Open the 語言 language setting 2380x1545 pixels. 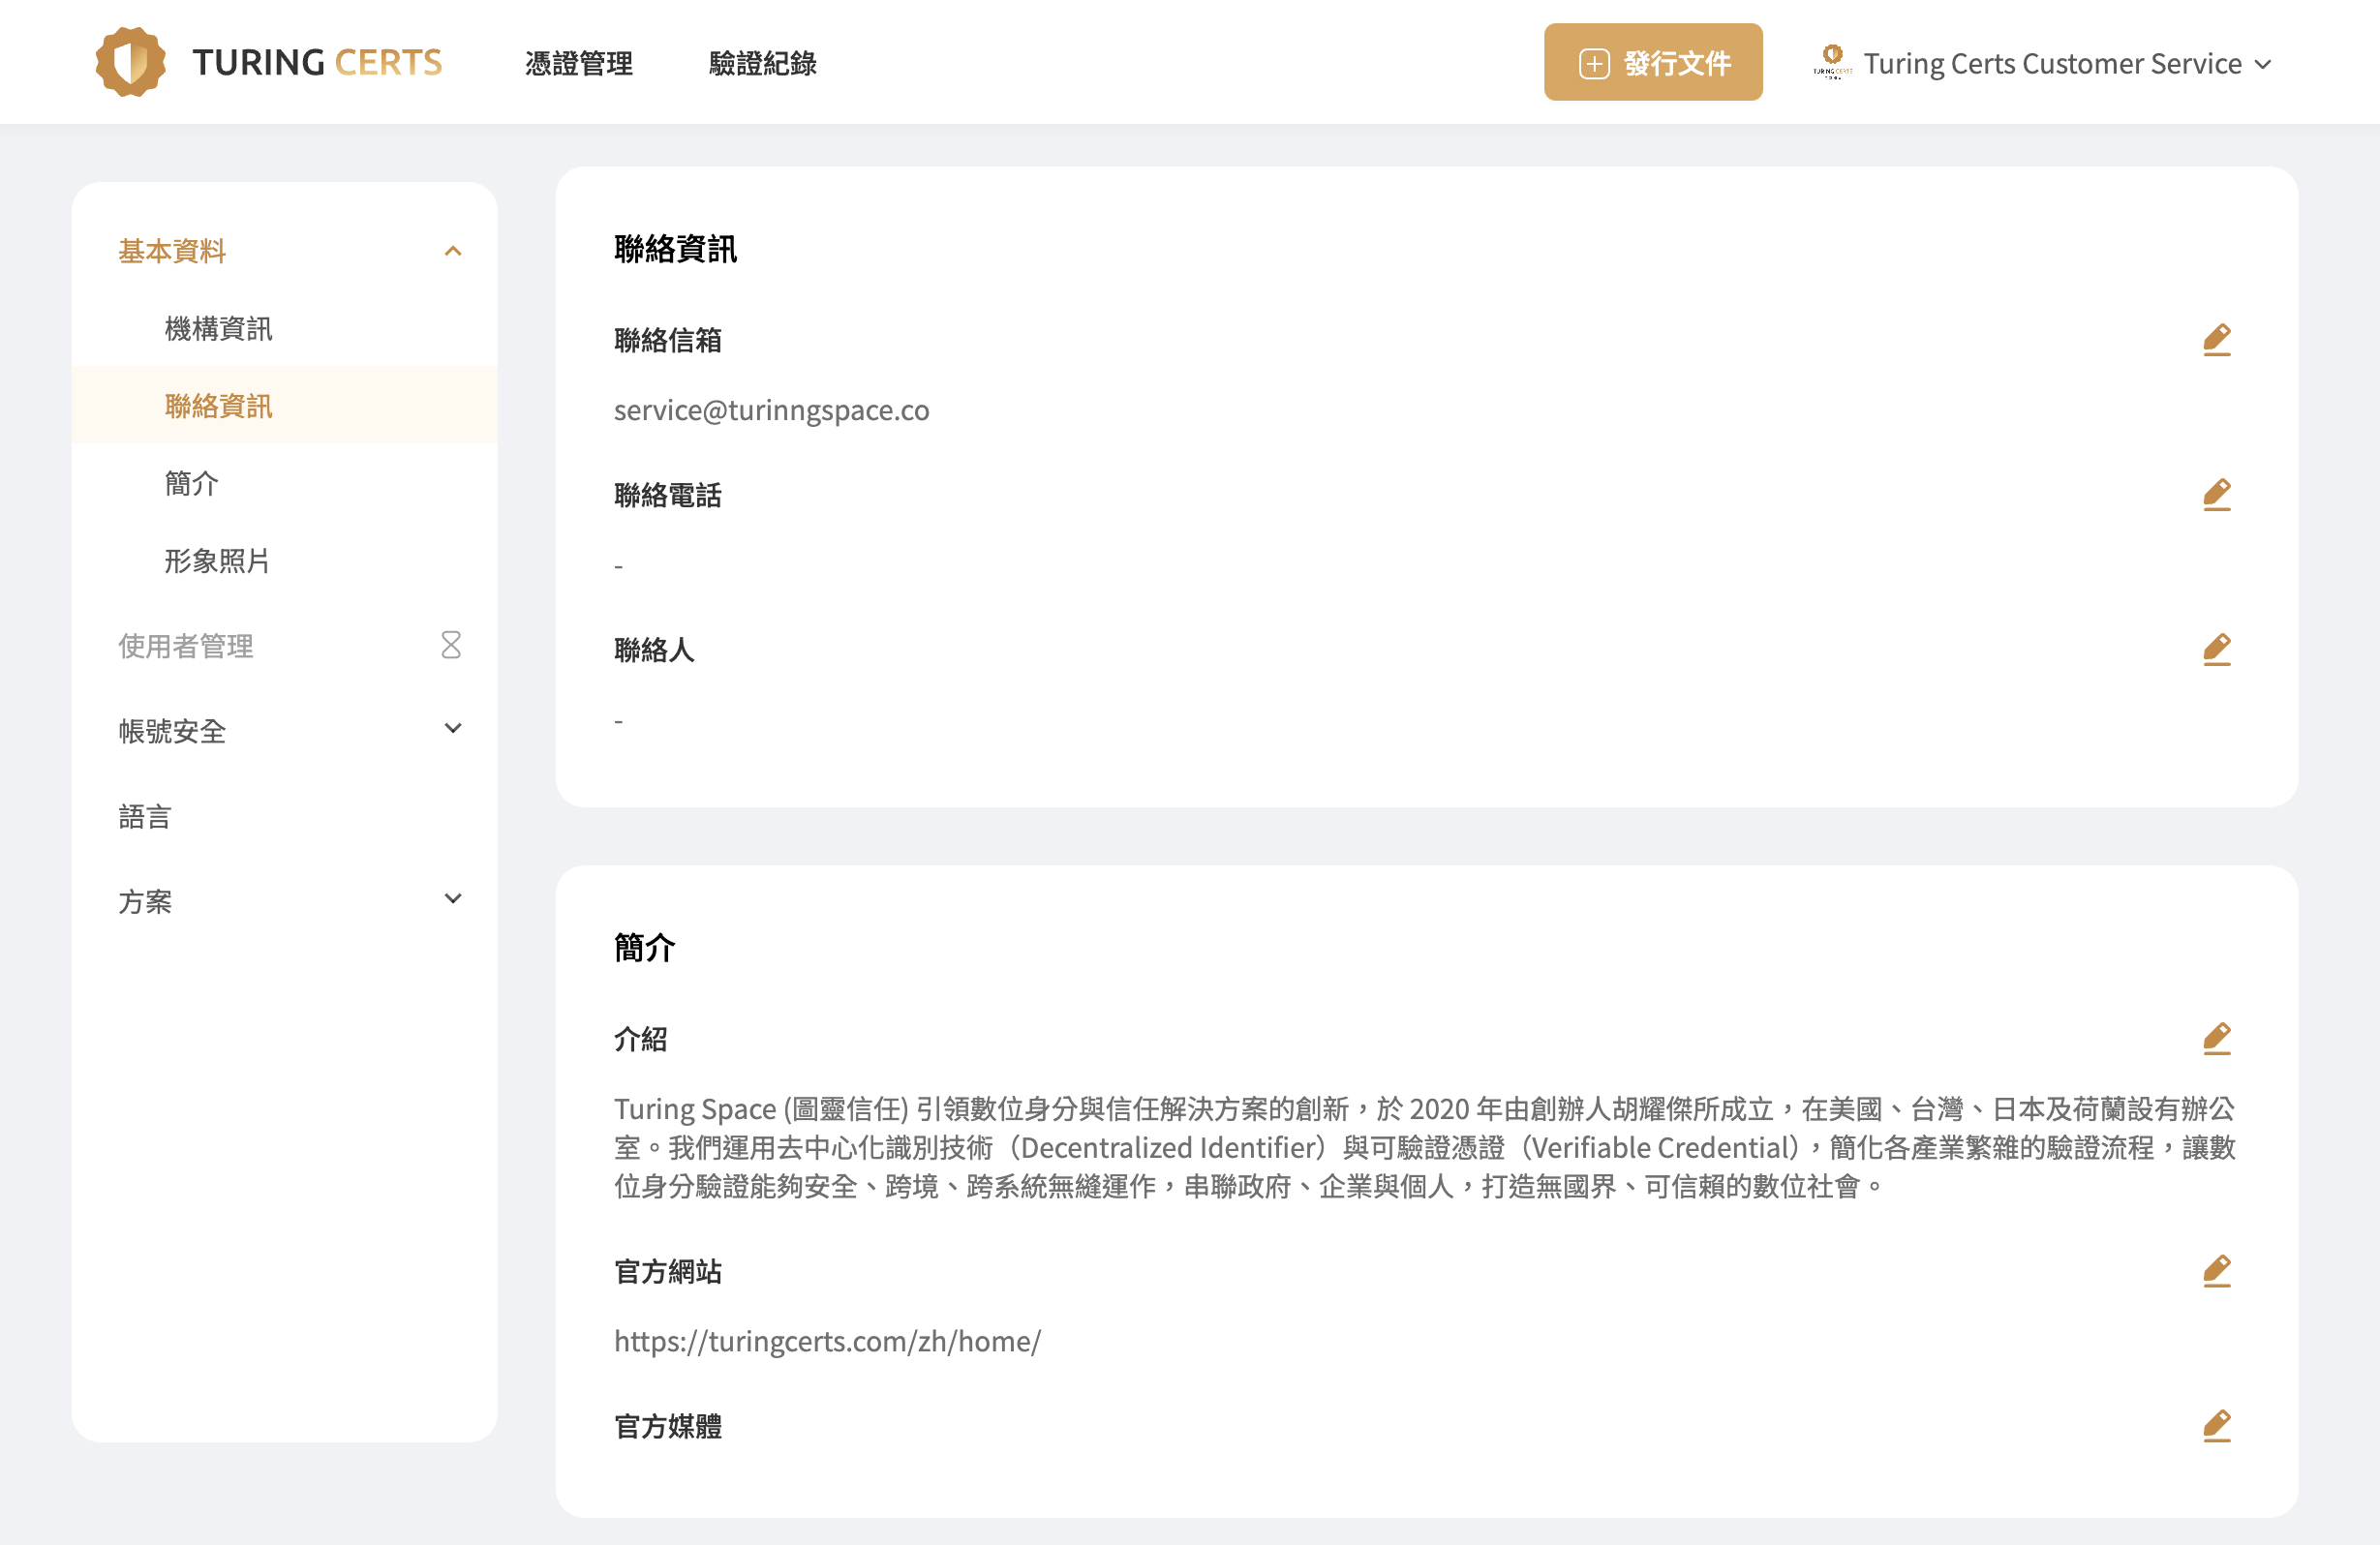click(145, 817)
